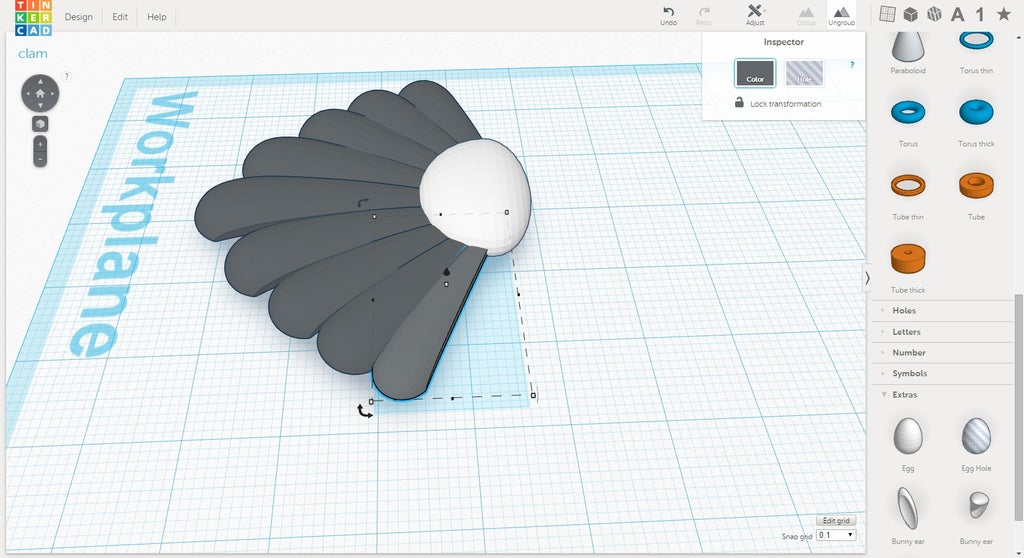Image resolution: width=1024 pixels, height=558 pixels.
Task: Open the Edit menu
Action: (120, 17)
